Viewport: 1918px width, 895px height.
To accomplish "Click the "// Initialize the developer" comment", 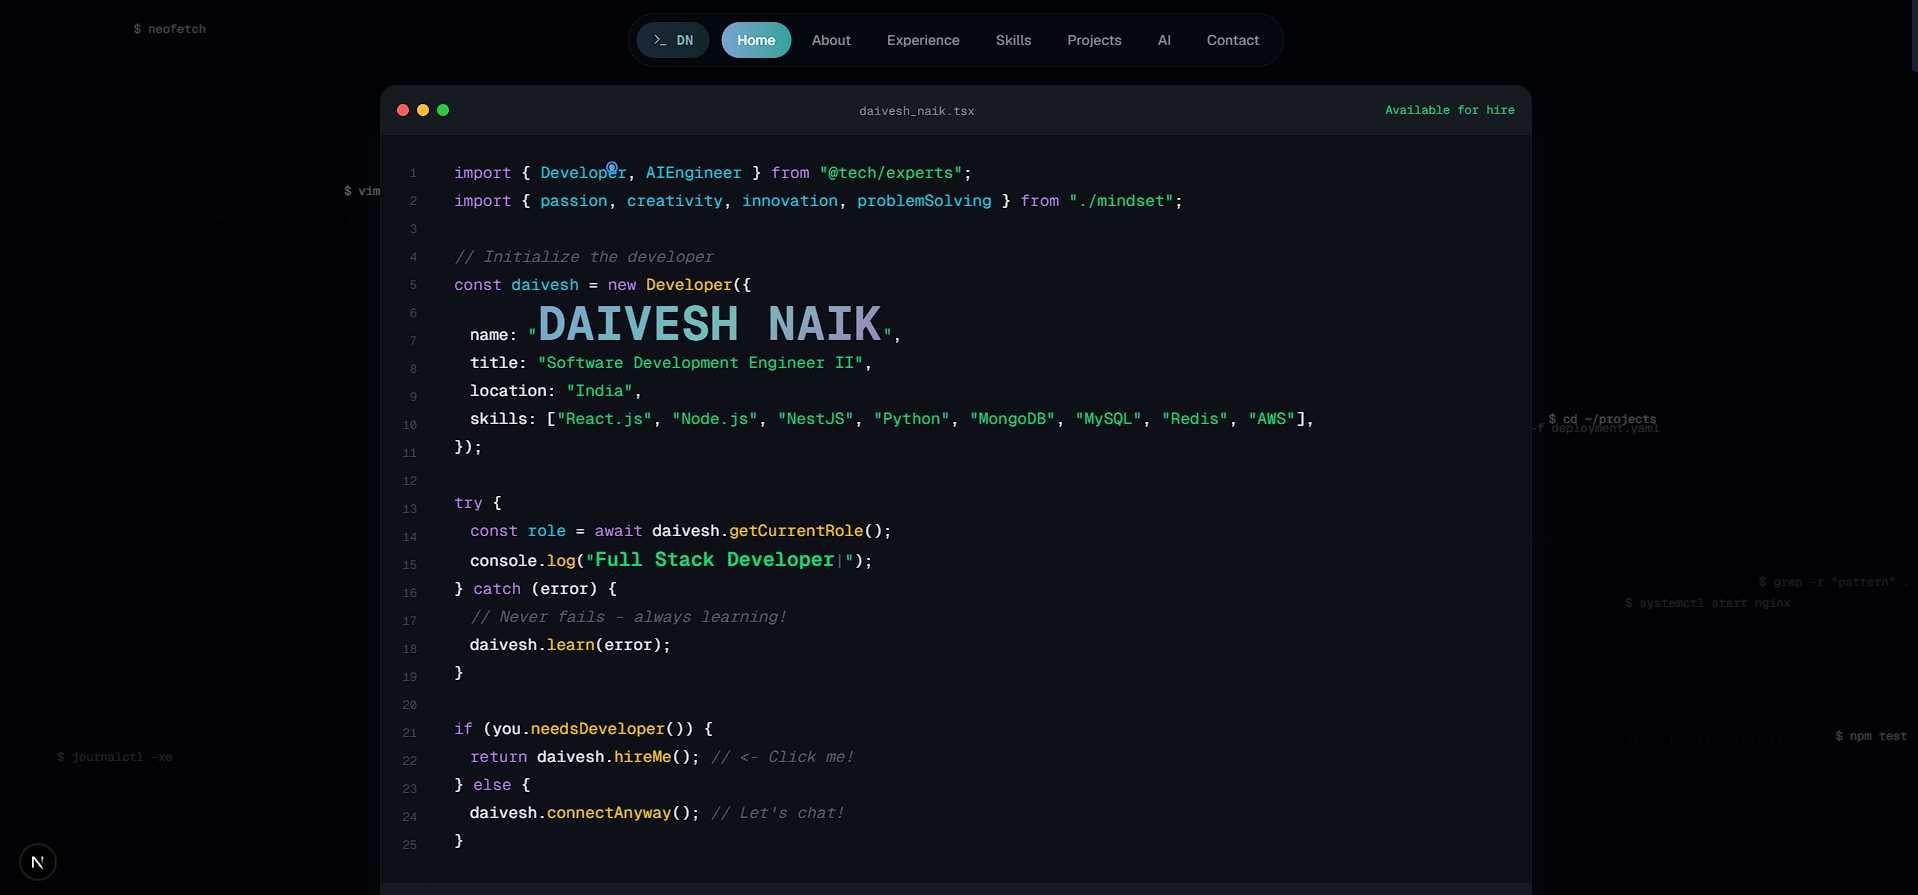I will 584,257.
